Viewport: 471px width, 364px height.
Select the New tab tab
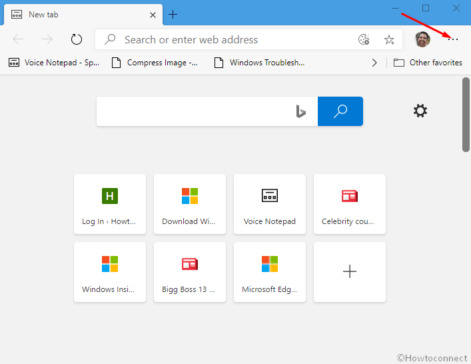tap(83, 15)
